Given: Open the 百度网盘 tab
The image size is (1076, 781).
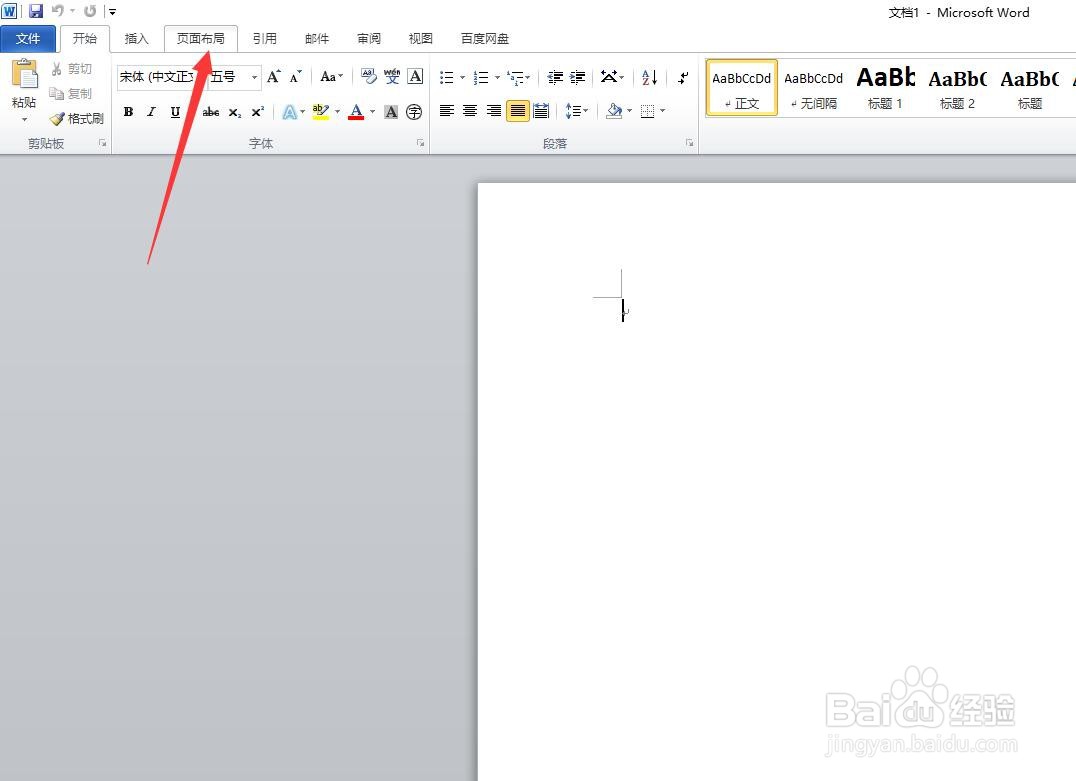Looking at the screenshot, I should tap(484, 38).
